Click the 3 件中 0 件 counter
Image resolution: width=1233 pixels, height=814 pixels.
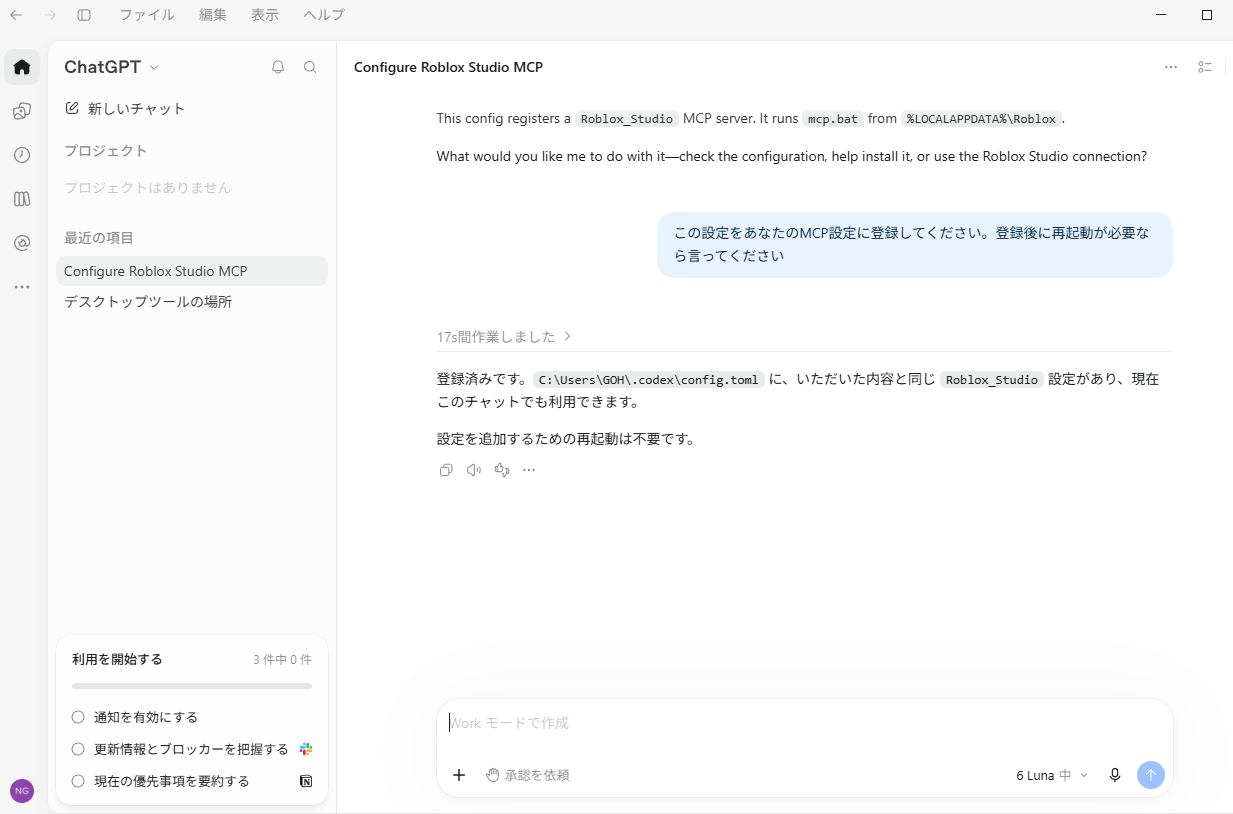click(282, 660)
